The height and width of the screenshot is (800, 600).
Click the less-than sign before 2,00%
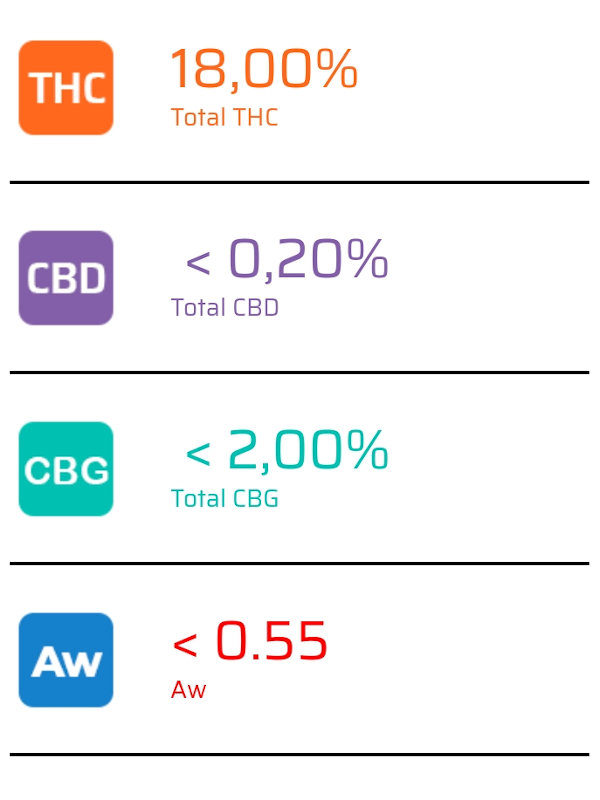[x=198, y=454]
